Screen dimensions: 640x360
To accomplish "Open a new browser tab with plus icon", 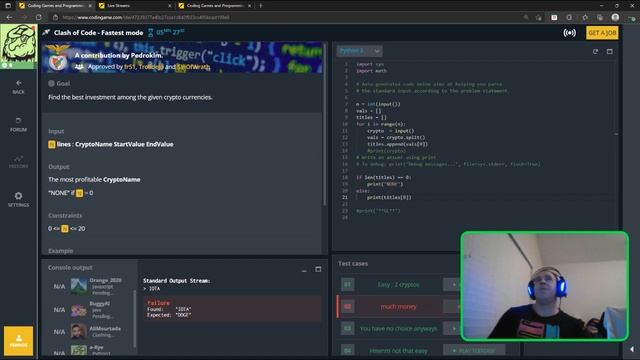I will tap(261, 6).
